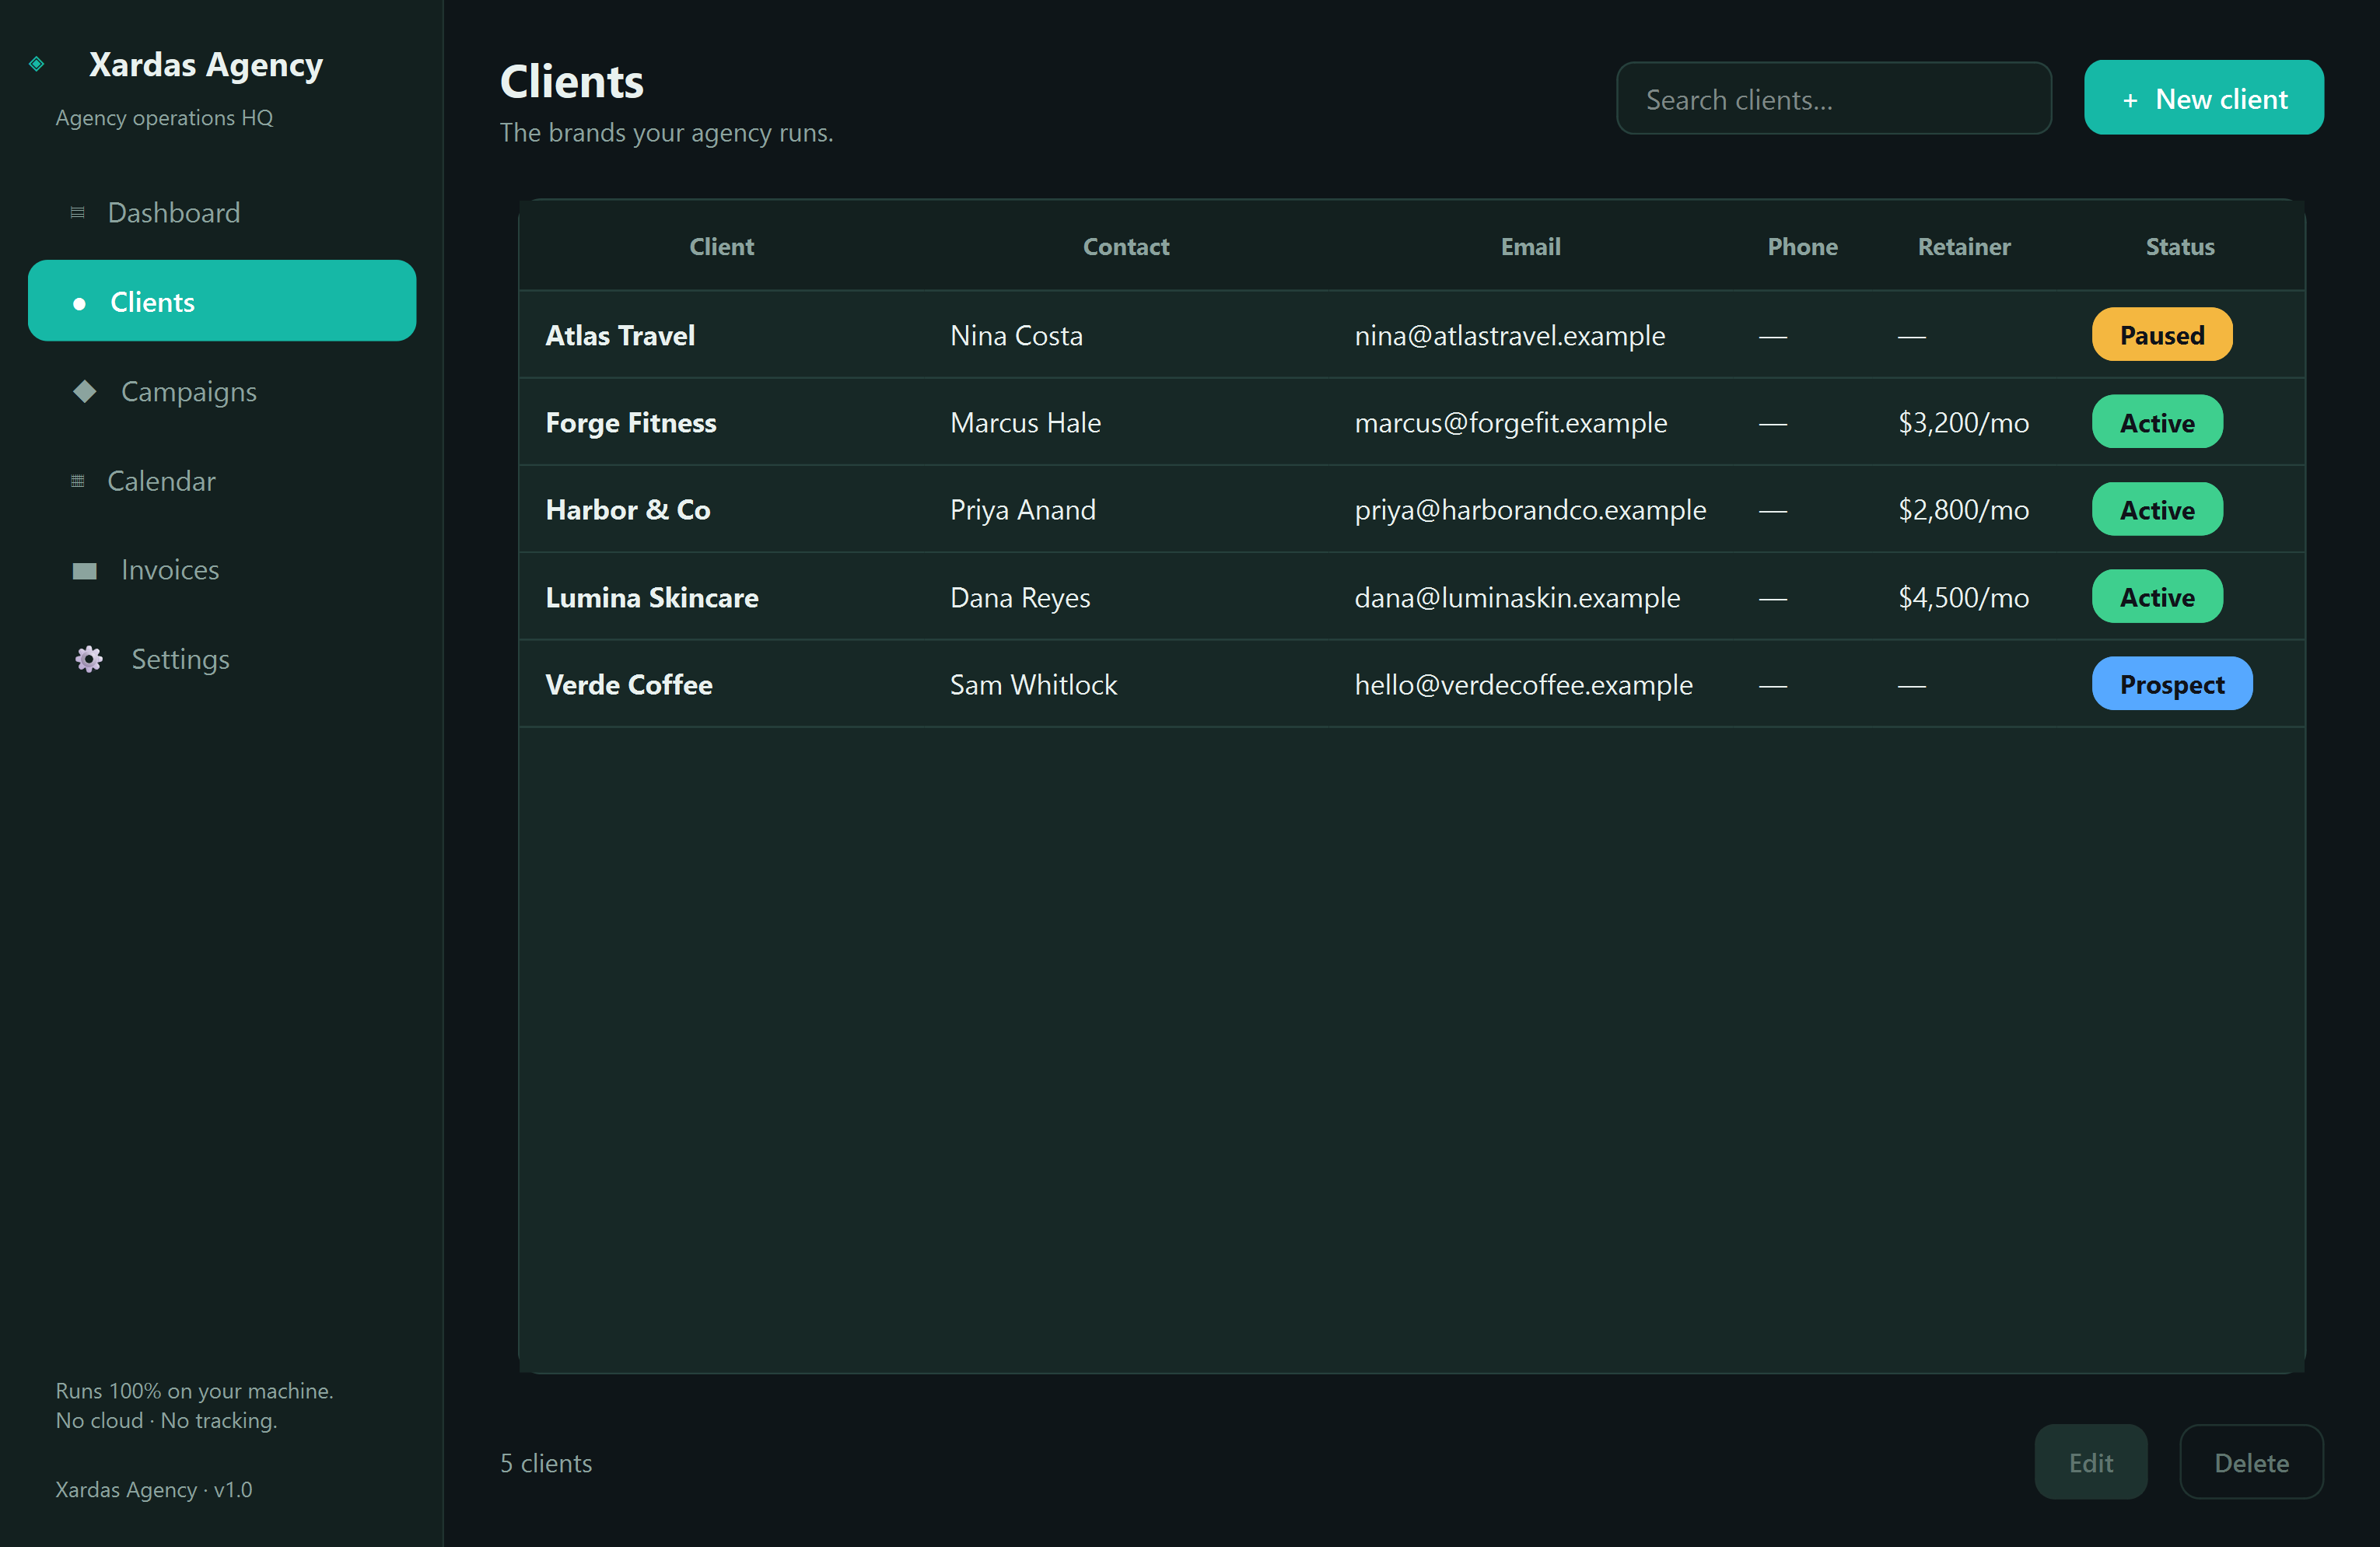The height and width of the screenshot is (1547, 2380).
Task: Go to the Campaigns section
Action: [x=222, y=391]
